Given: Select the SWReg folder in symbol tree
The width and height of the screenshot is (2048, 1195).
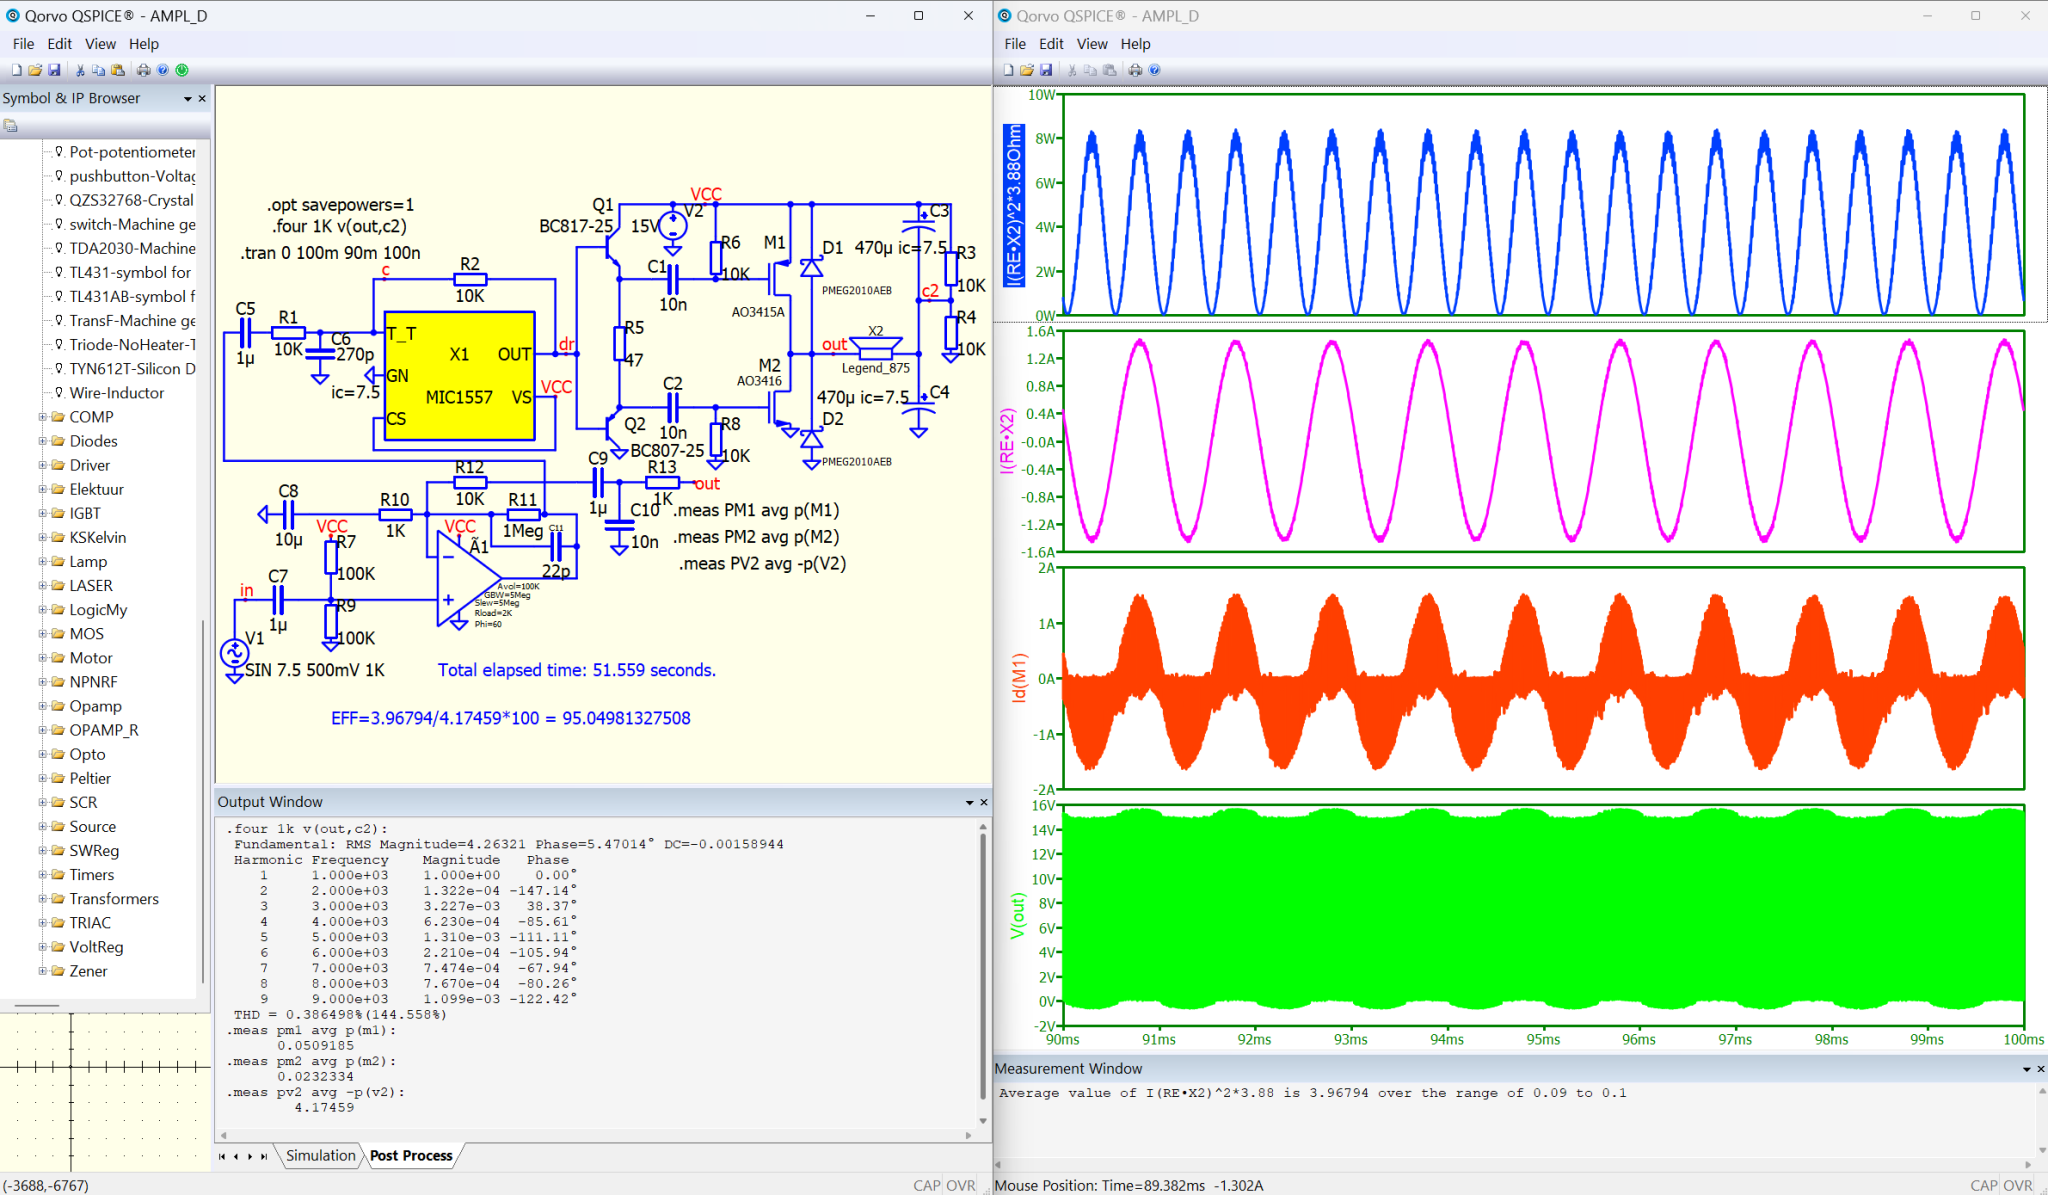Looking at the screenshot, I should point(94,851).
